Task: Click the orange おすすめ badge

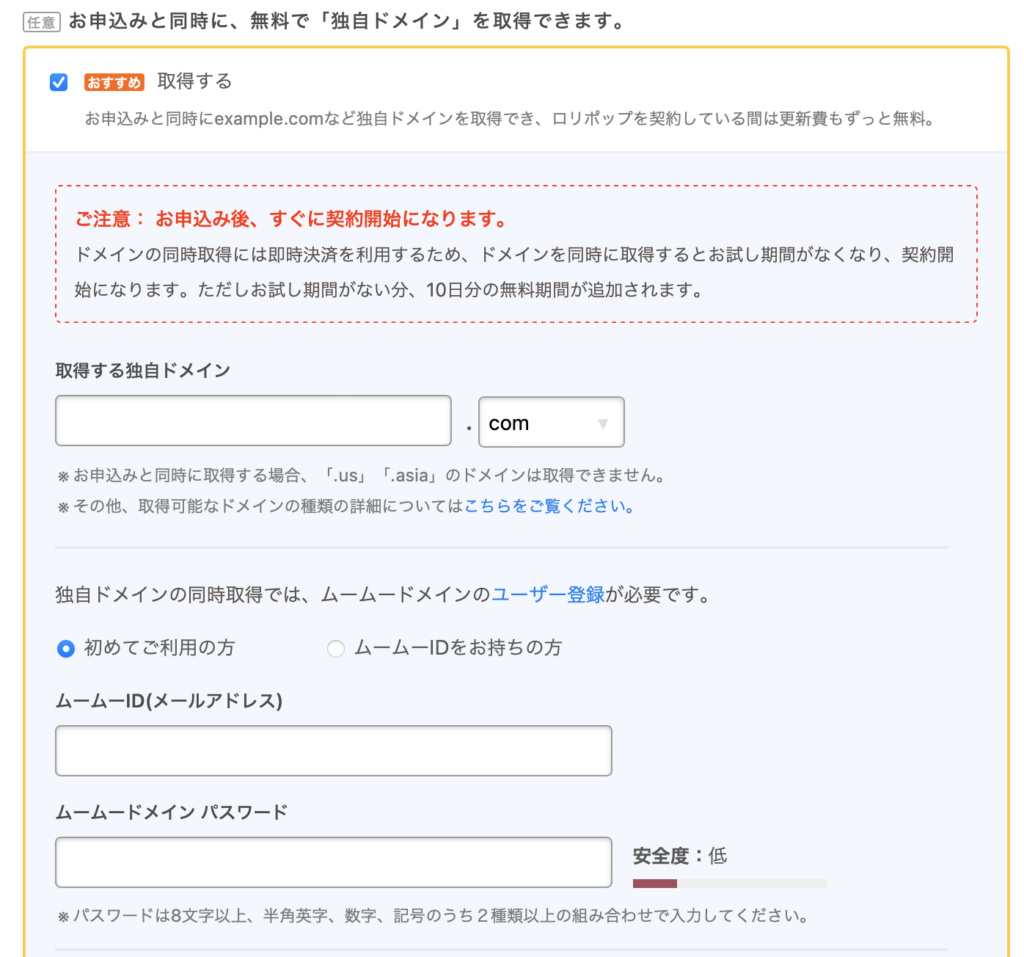Action: [114, 82]
